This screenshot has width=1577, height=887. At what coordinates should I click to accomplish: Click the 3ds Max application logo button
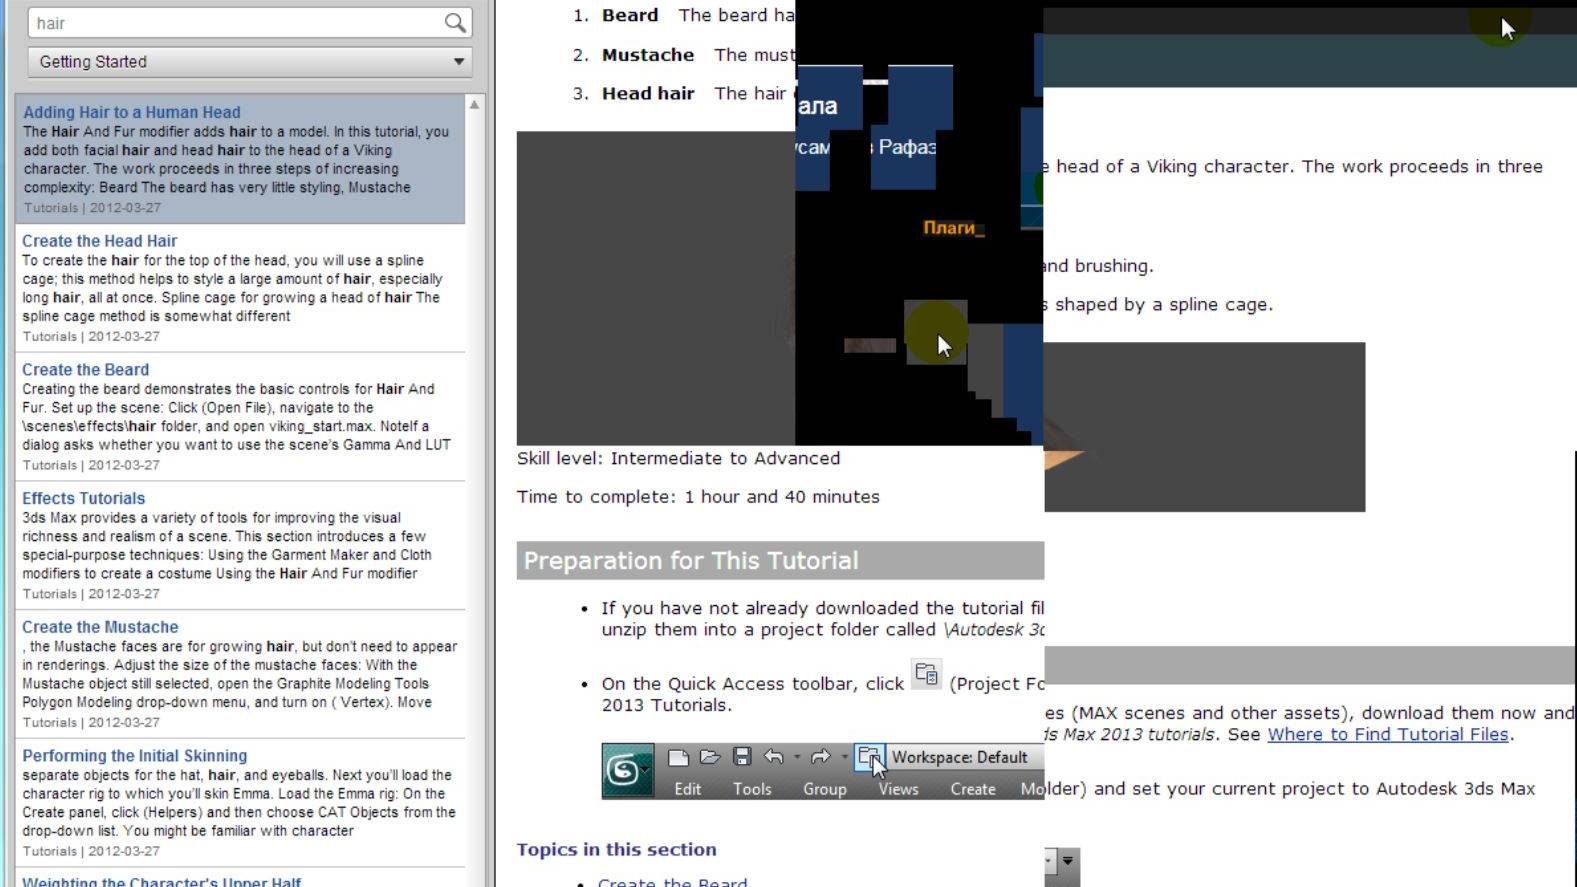627,771
